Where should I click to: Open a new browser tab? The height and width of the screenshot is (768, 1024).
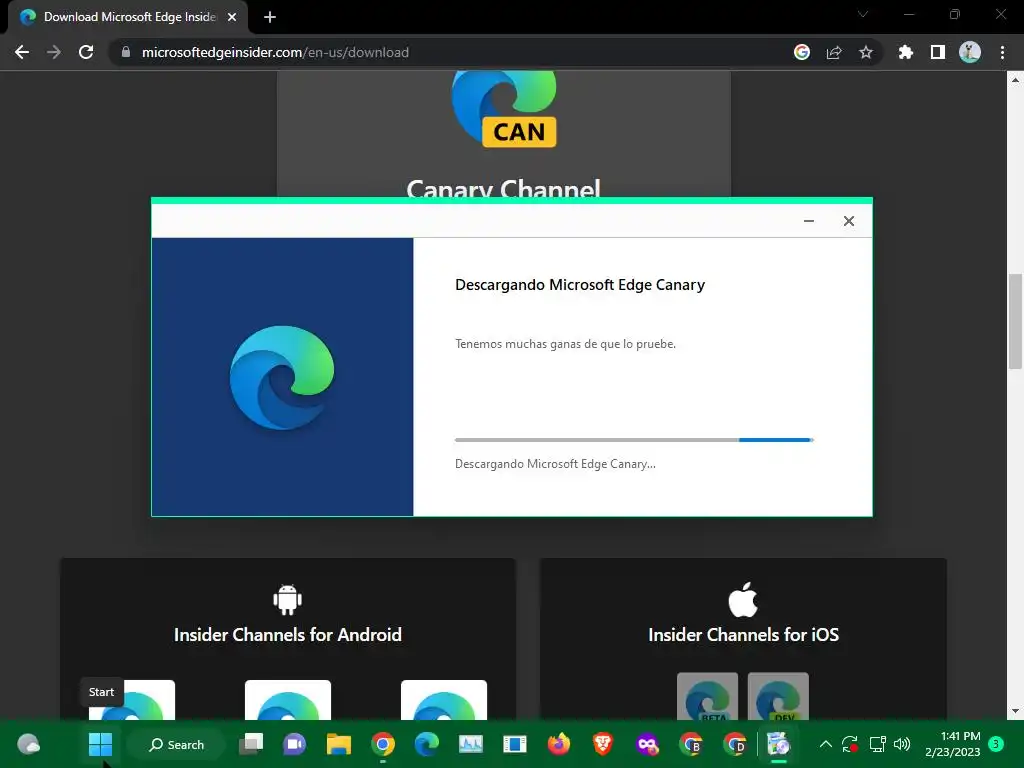[x=270, y=18]
